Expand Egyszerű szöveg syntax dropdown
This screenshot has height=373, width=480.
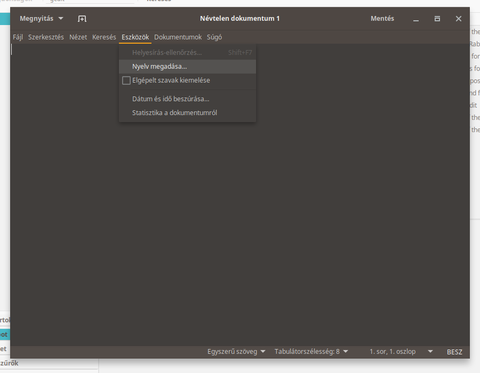point(236,352)
